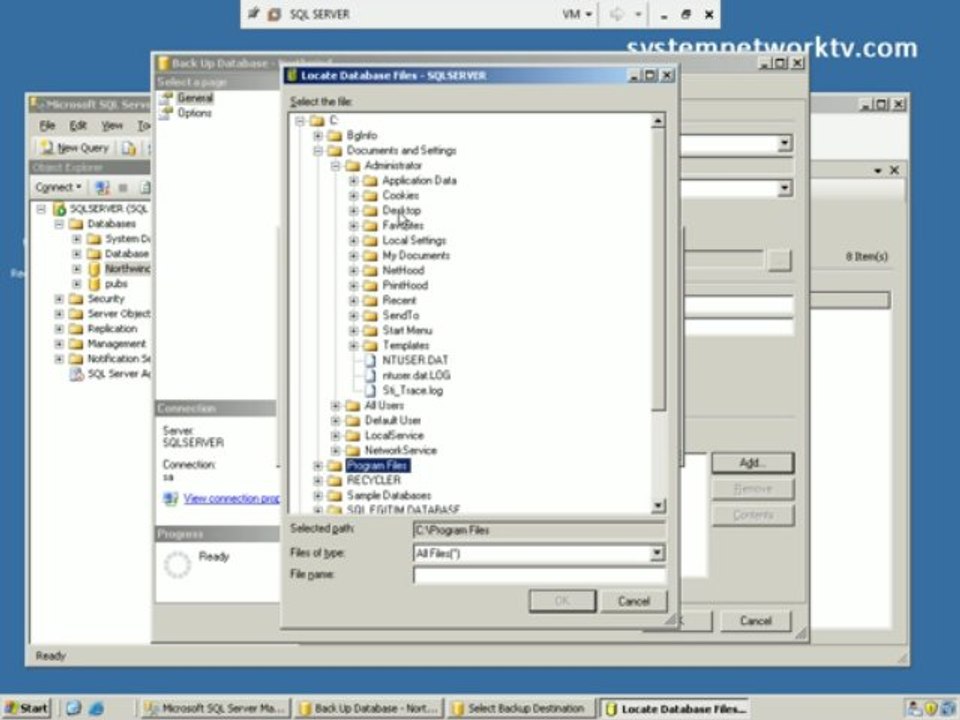Click the file tree scrollbar down arrow

658,506
